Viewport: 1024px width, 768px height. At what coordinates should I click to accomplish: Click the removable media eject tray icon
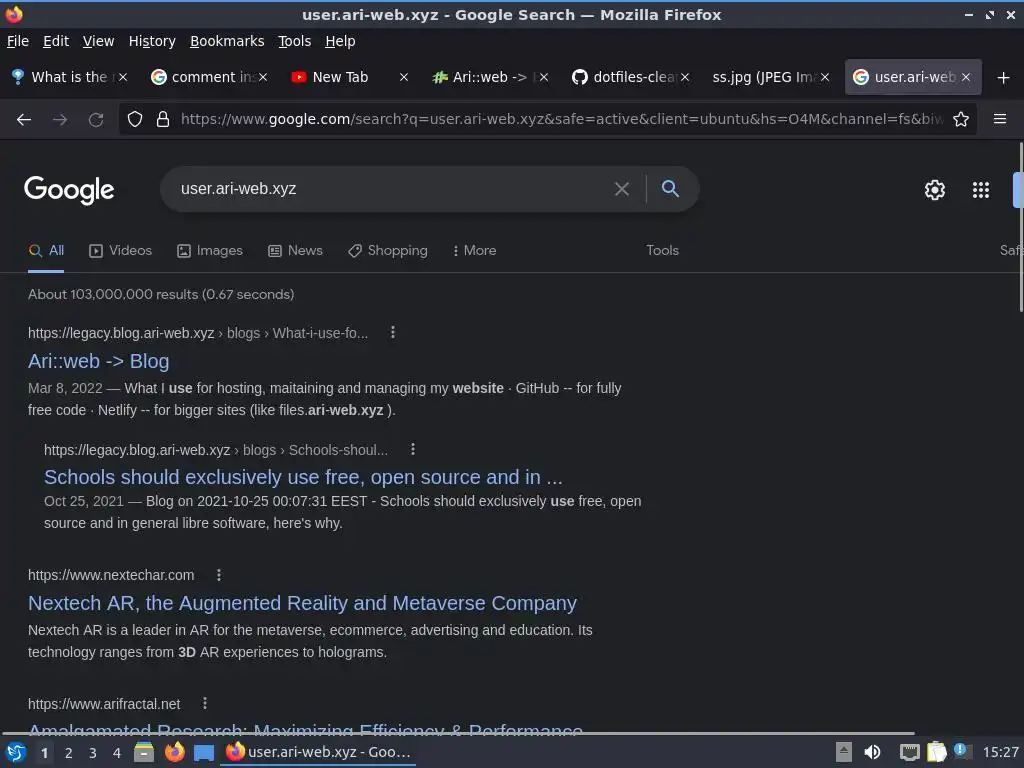click(844, 752)
